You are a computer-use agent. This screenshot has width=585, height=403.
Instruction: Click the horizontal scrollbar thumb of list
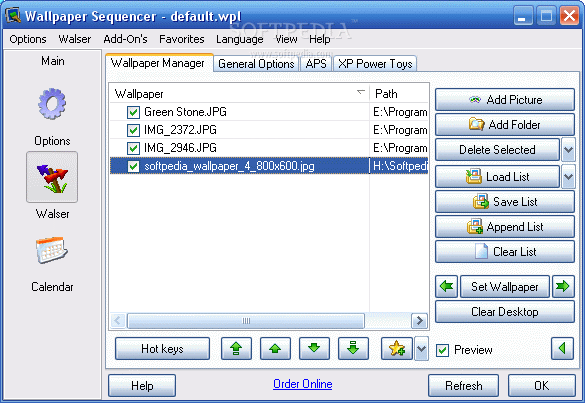[246, 321]
